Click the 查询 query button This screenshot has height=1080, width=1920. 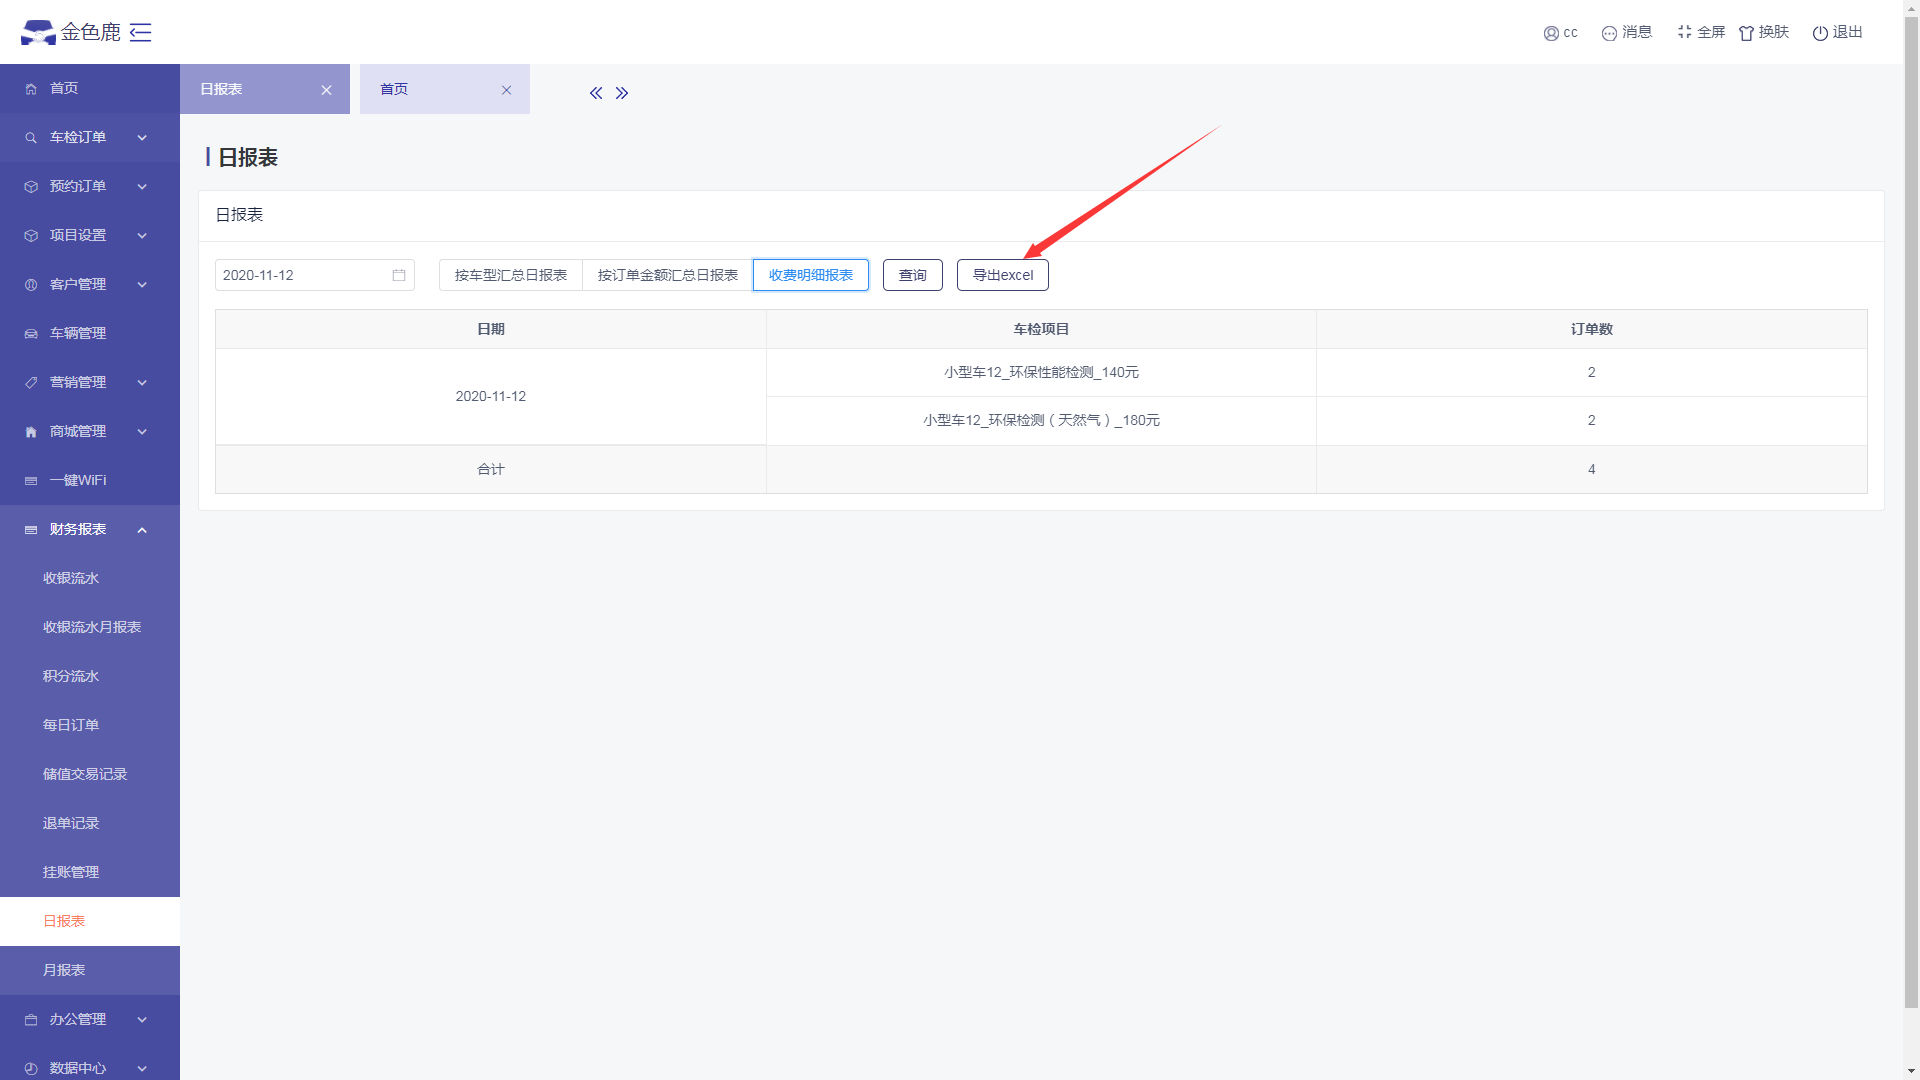tap(913, 275)
